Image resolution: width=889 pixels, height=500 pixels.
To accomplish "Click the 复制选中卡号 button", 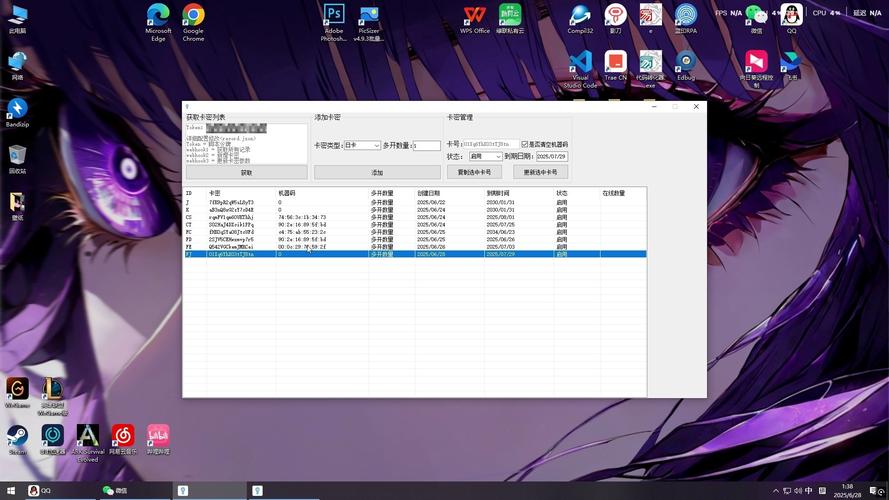I will (474, 172).
